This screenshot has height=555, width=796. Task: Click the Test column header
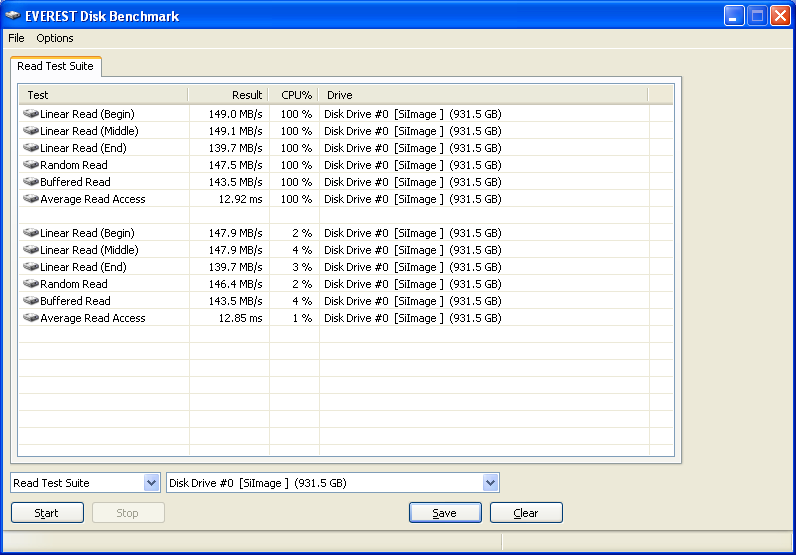click(x=103, y=95)
